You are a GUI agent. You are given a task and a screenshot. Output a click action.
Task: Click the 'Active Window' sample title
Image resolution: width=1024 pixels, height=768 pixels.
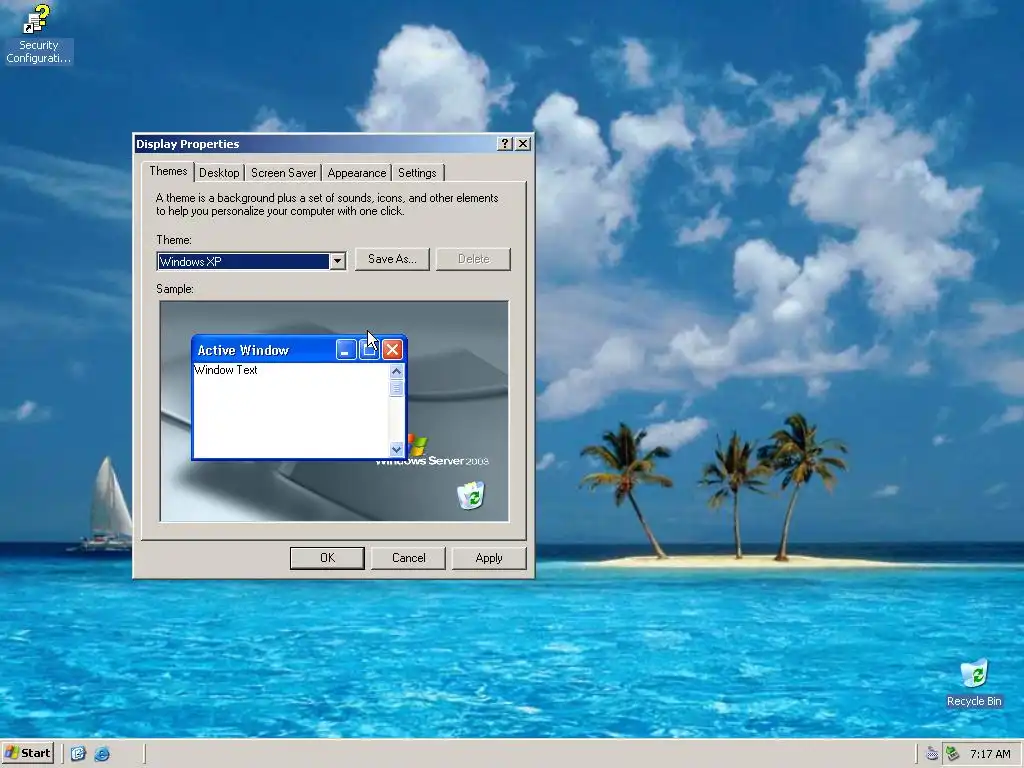(243, 351)
